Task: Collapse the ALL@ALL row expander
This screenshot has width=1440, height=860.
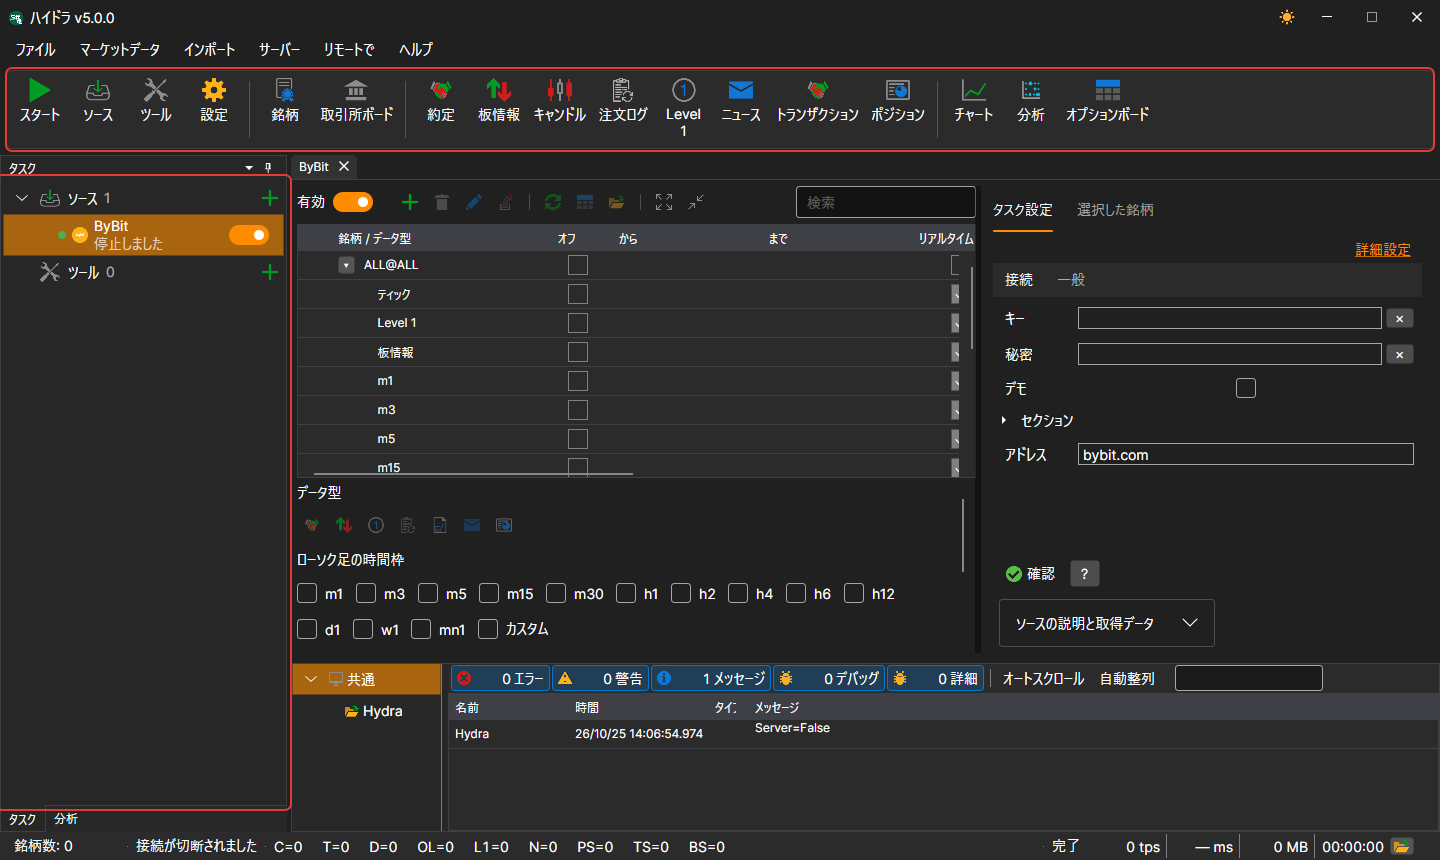Action: click(346, 265)
